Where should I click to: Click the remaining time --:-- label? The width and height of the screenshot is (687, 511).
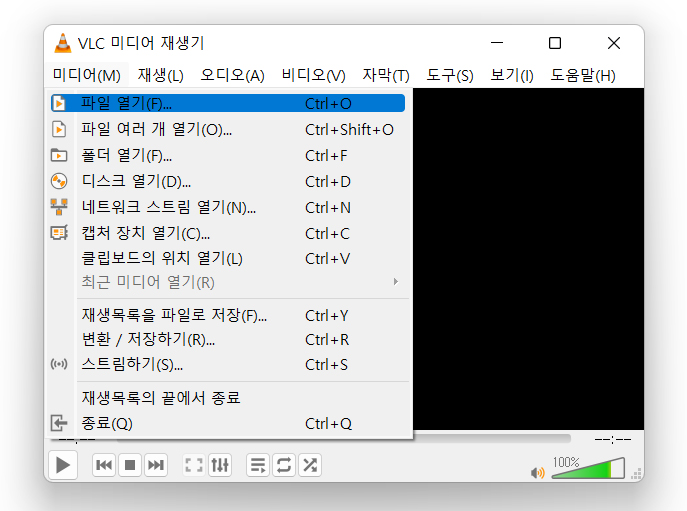click(x=613, y=440)
